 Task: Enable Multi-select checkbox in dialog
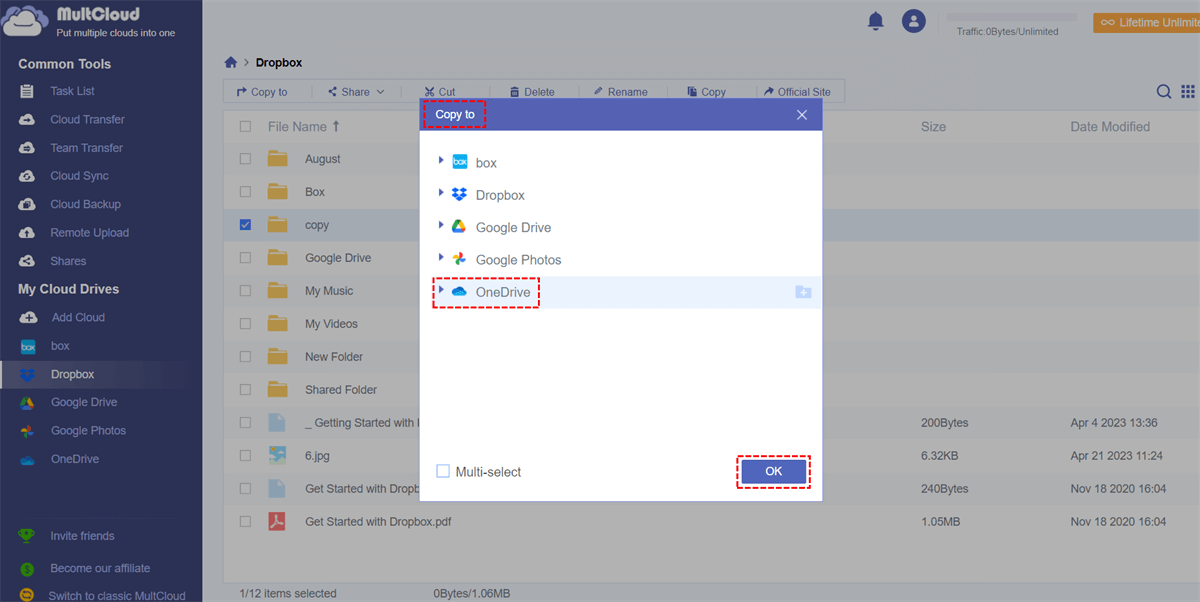click(443, 471)
